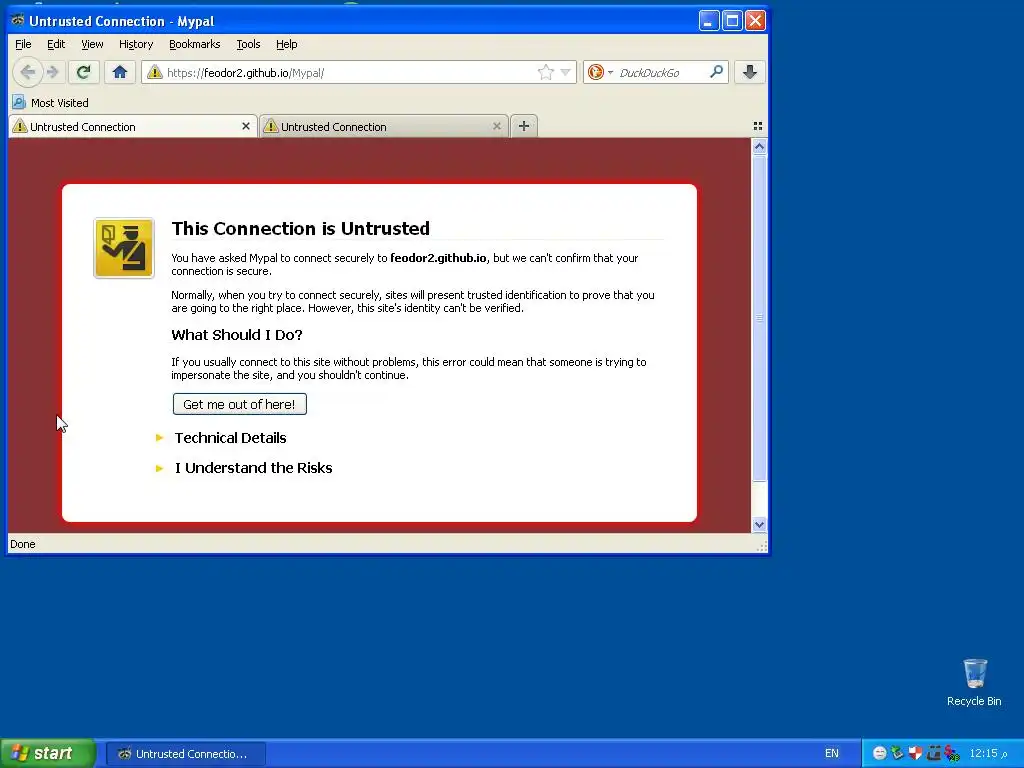The width and height of the screenshot is (1024, 768).
Task: Open the tab groups grid icon
Action: (758, 126)
